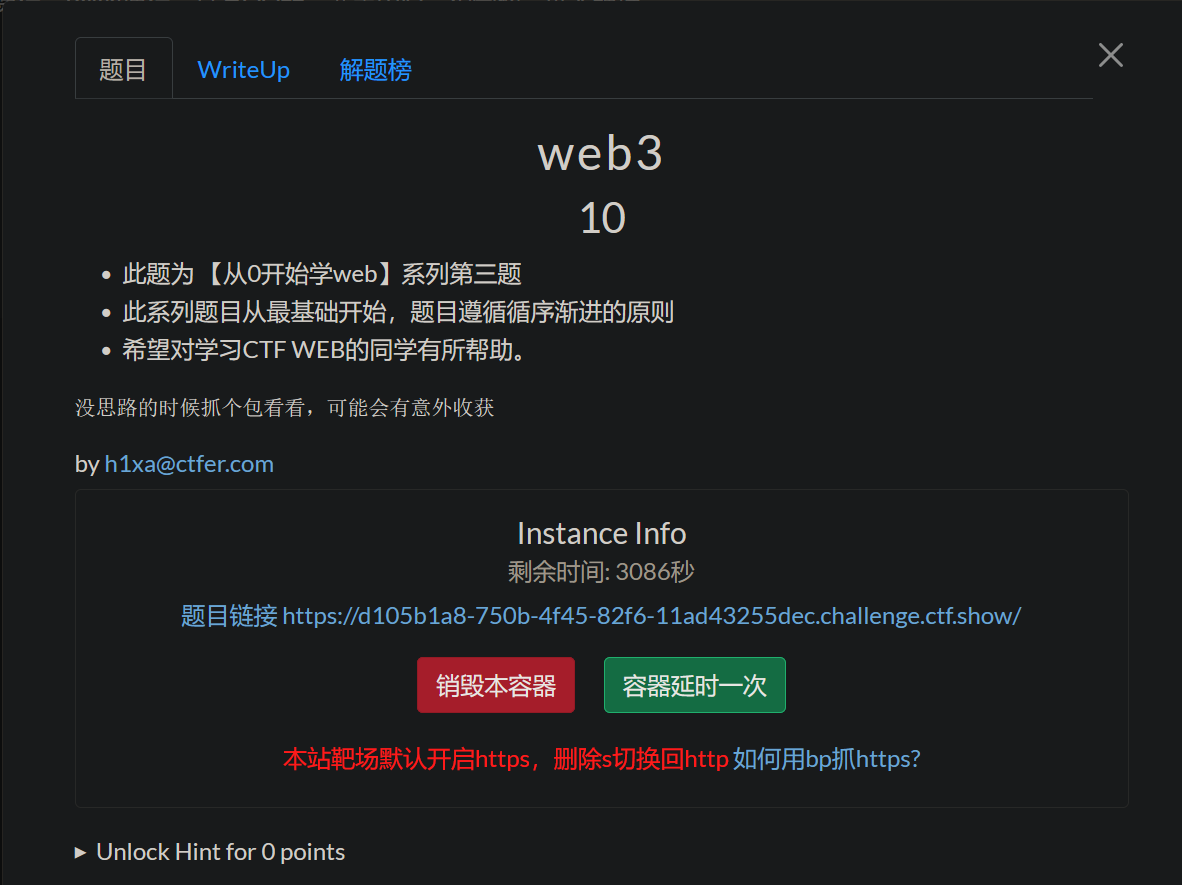Expand Unlock Hint for 0 points

pyautogui.click(x=210, y=852)
